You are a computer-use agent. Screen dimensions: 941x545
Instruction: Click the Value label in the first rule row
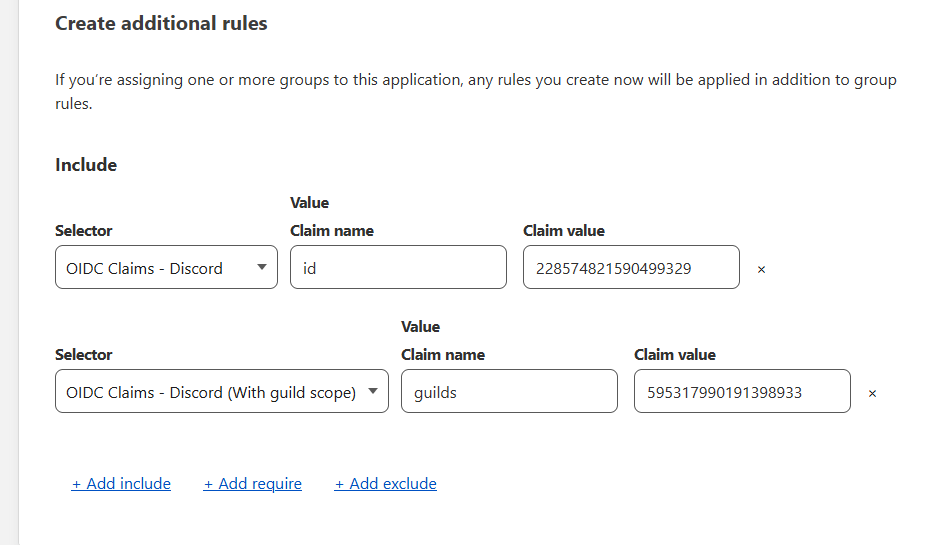tap(309, 203)
